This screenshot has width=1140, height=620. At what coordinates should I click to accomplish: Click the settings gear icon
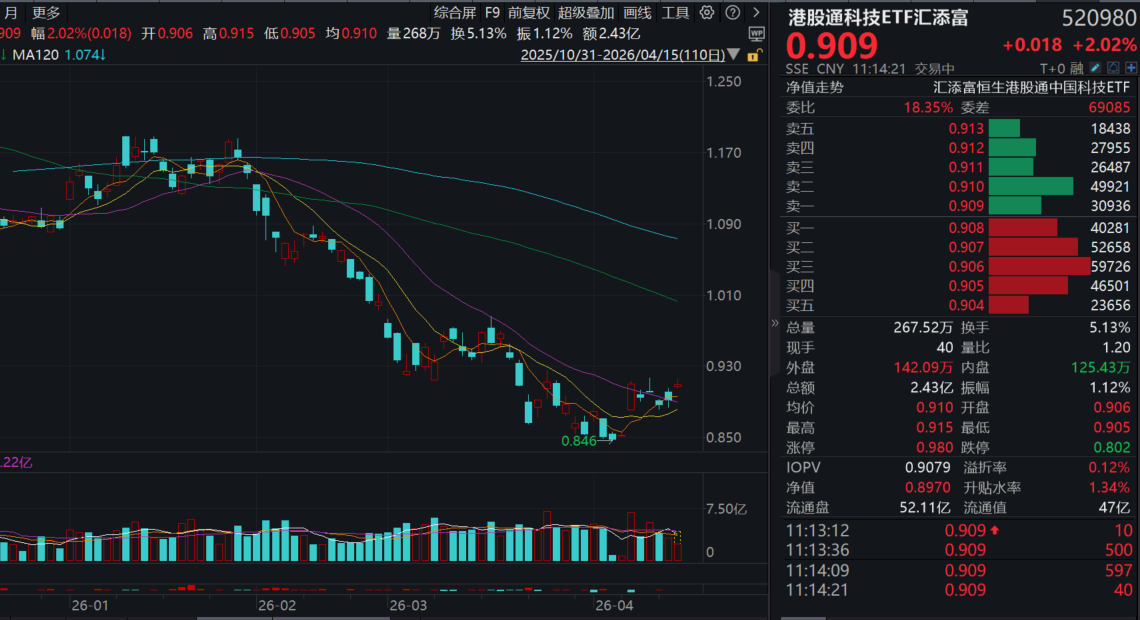coord(706,12)
